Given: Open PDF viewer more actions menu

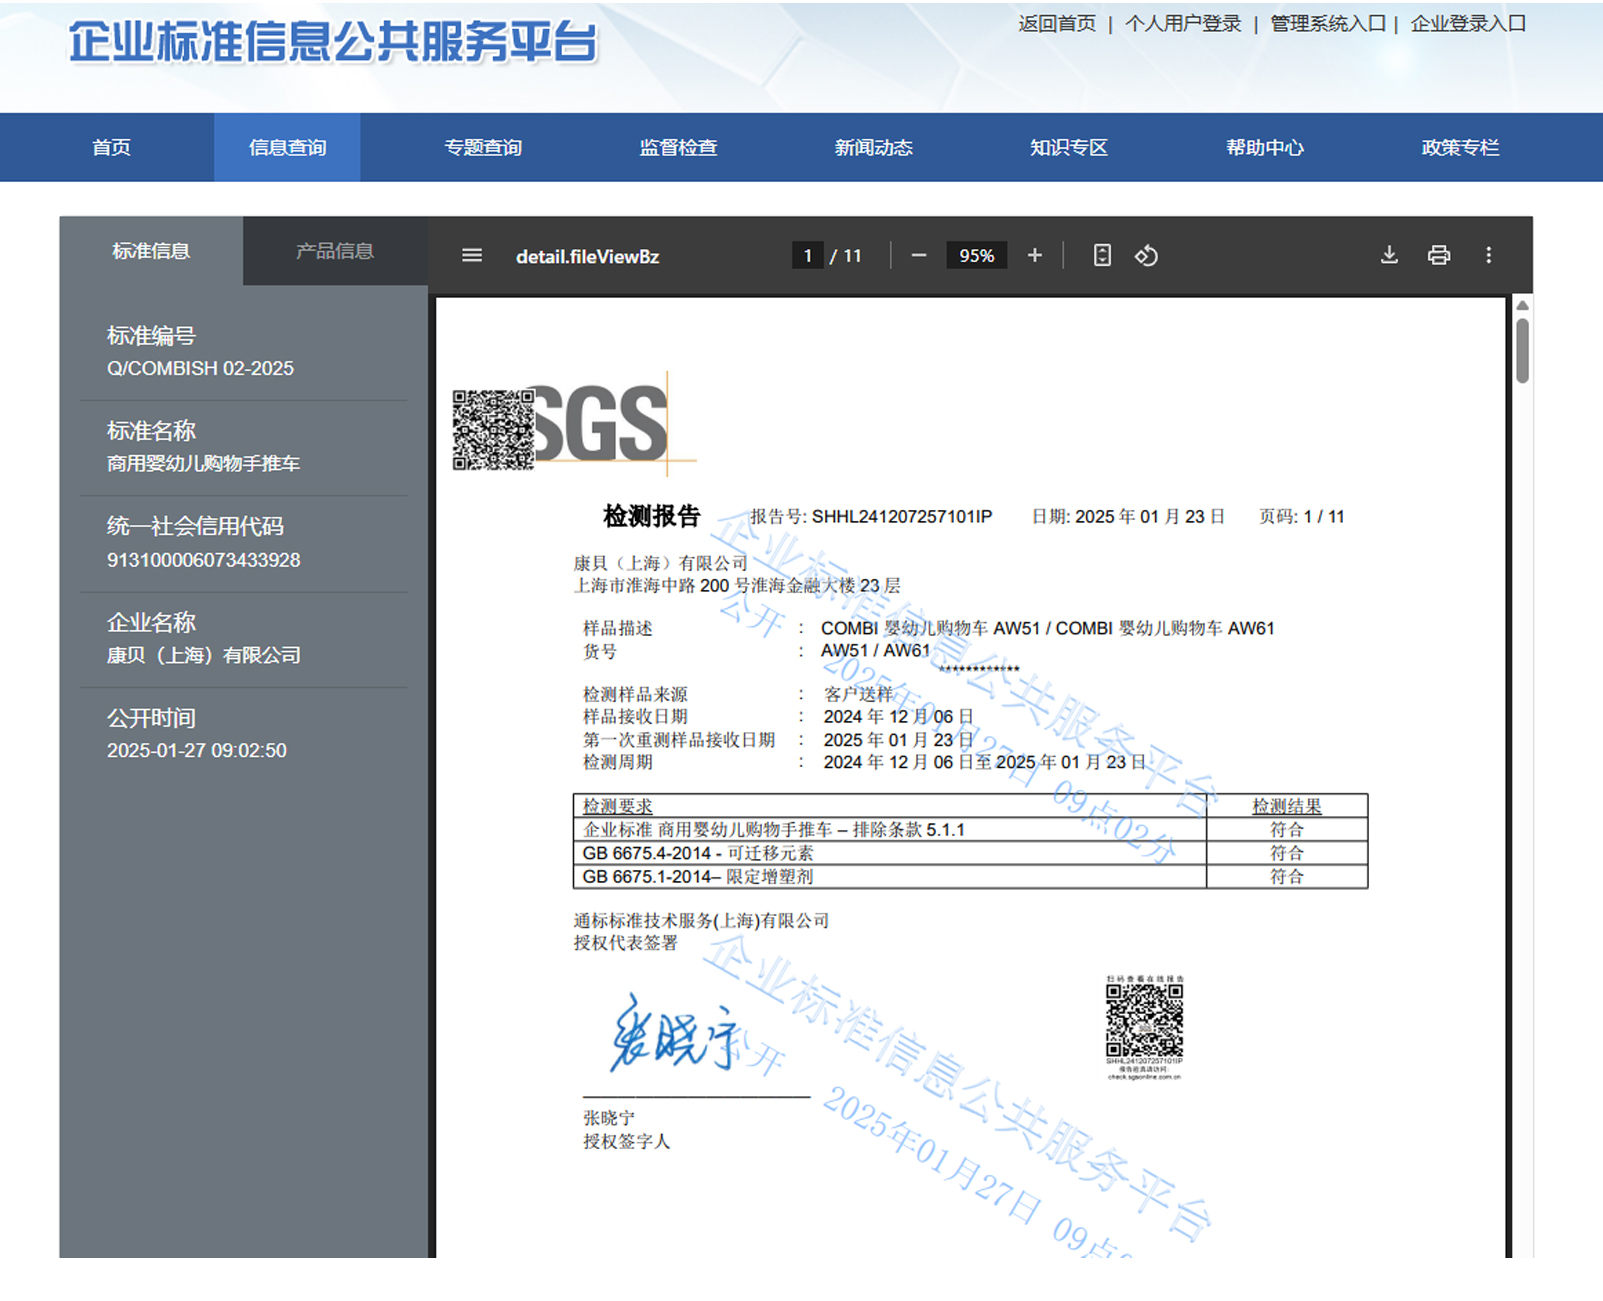Looking at the screenshot, I should (x=1488, y=256).
